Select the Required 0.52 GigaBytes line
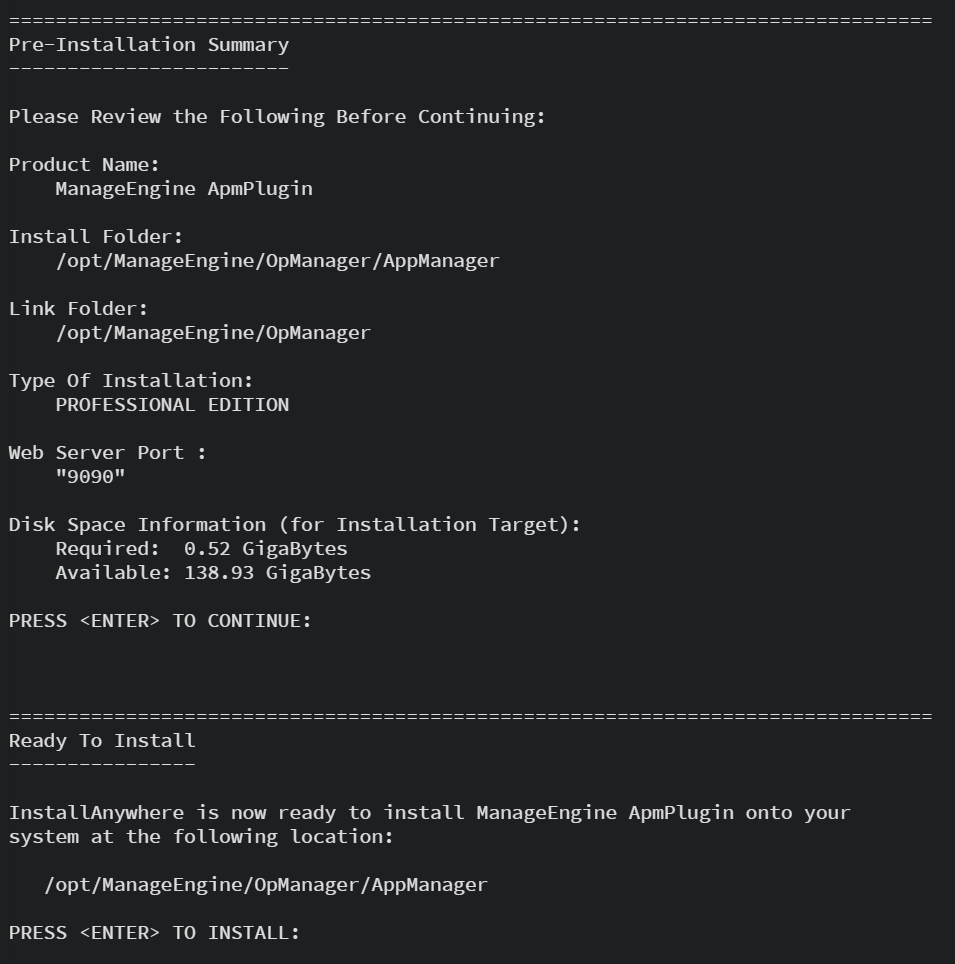Image resolution: width=955 pixels, height=964 pixels. point(201,549)
